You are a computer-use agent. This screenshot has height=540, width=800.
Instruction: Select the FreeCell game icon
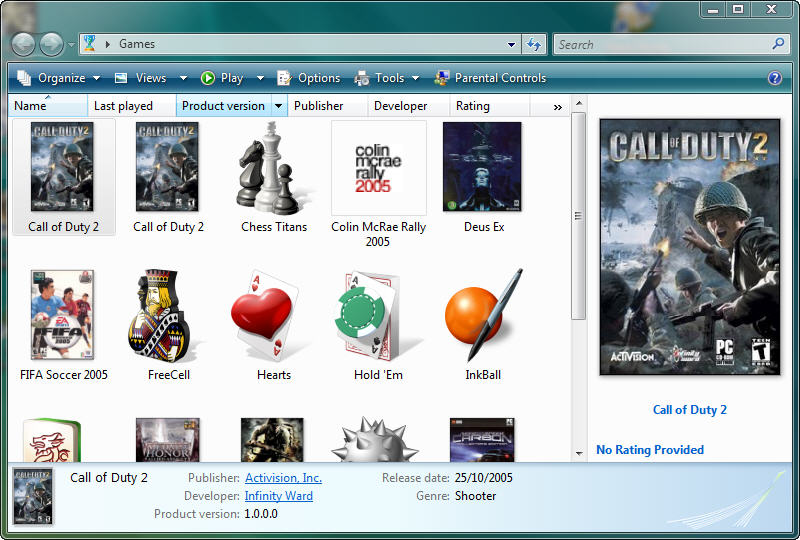(168, 315)
